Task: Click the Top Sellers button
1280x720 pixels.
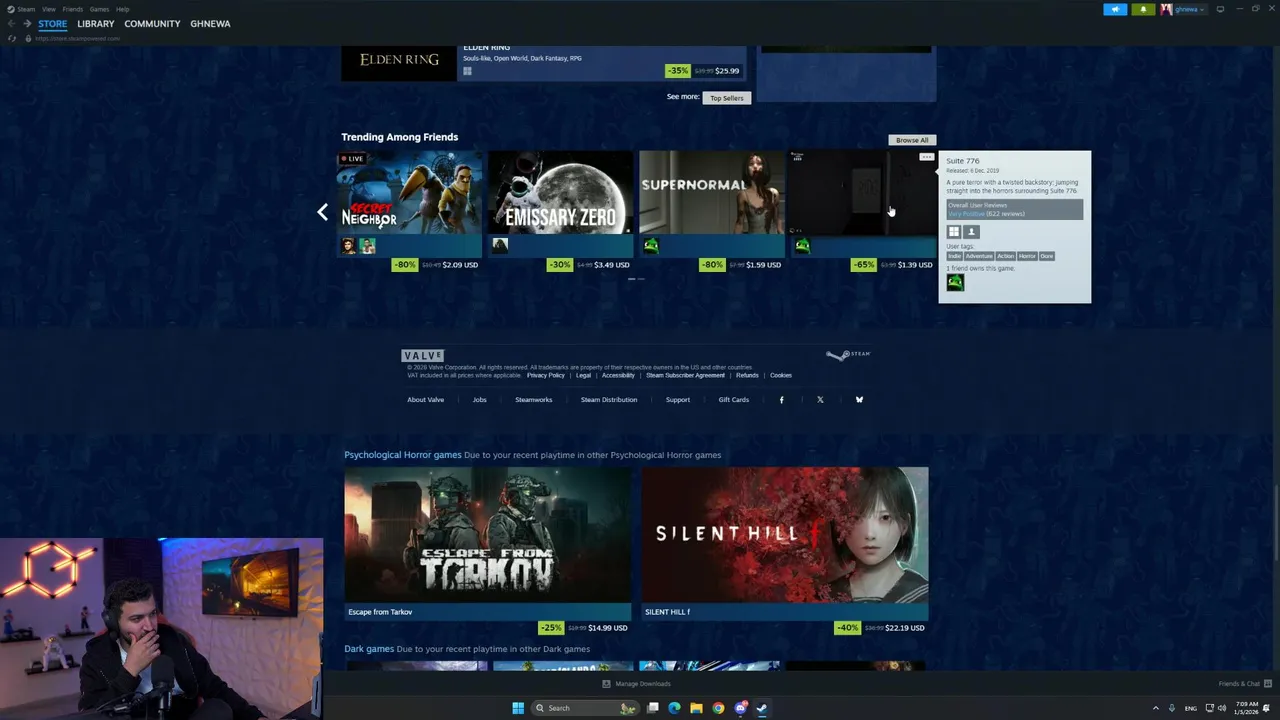Action: 727,98
